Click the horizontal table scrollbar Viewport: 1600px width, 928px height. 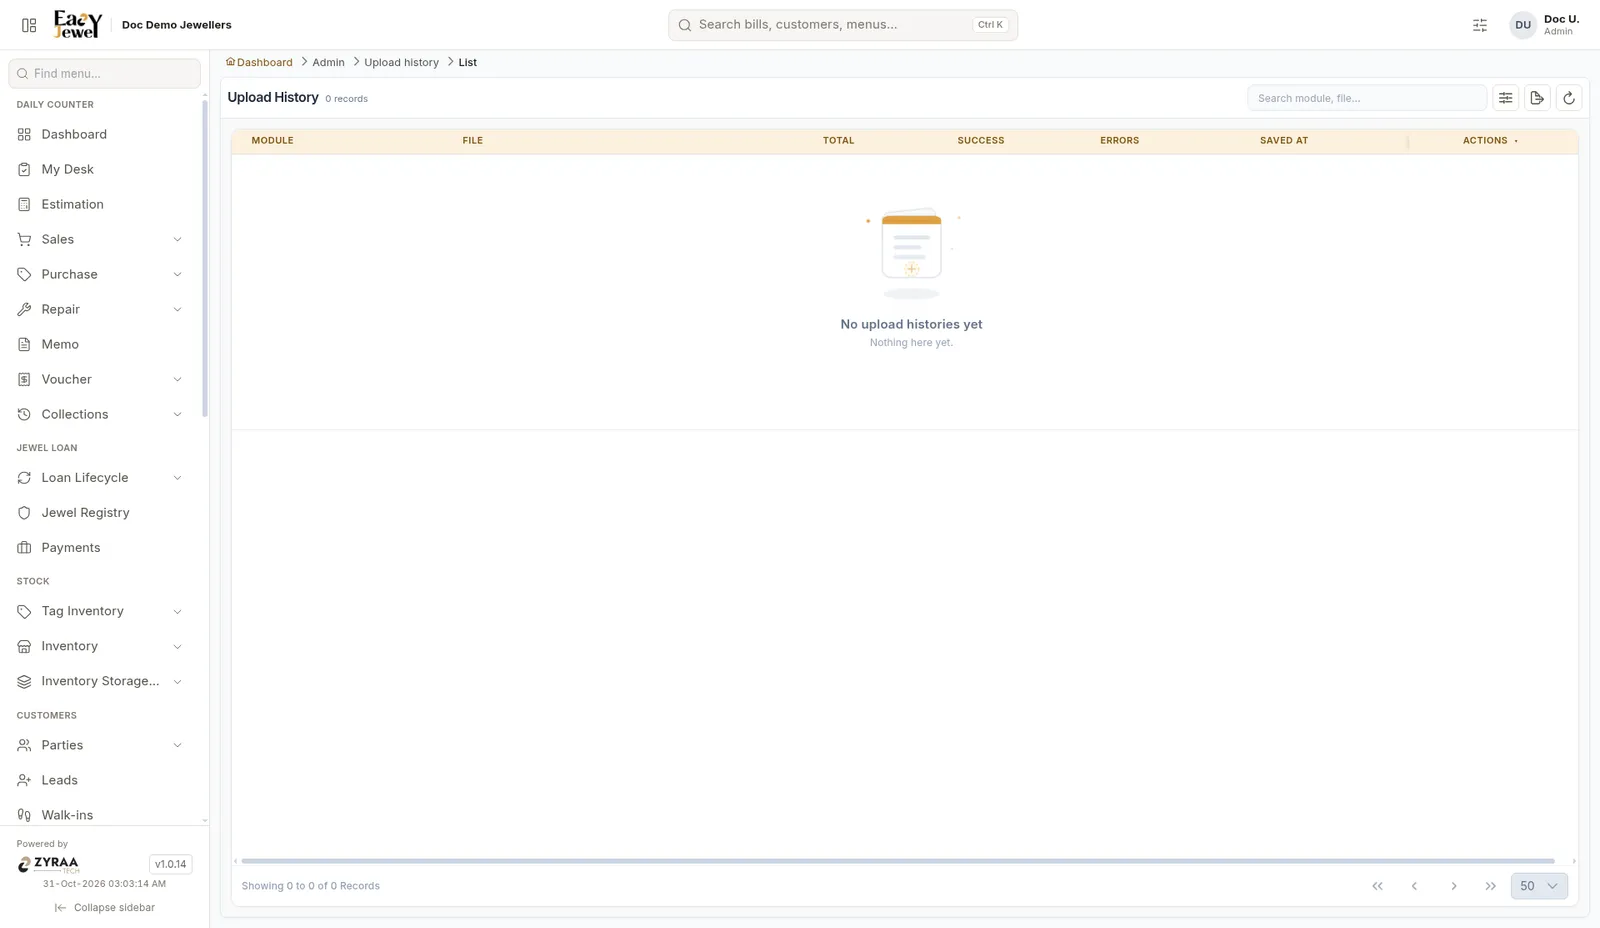pyautogui.click(x=898, y=861)
